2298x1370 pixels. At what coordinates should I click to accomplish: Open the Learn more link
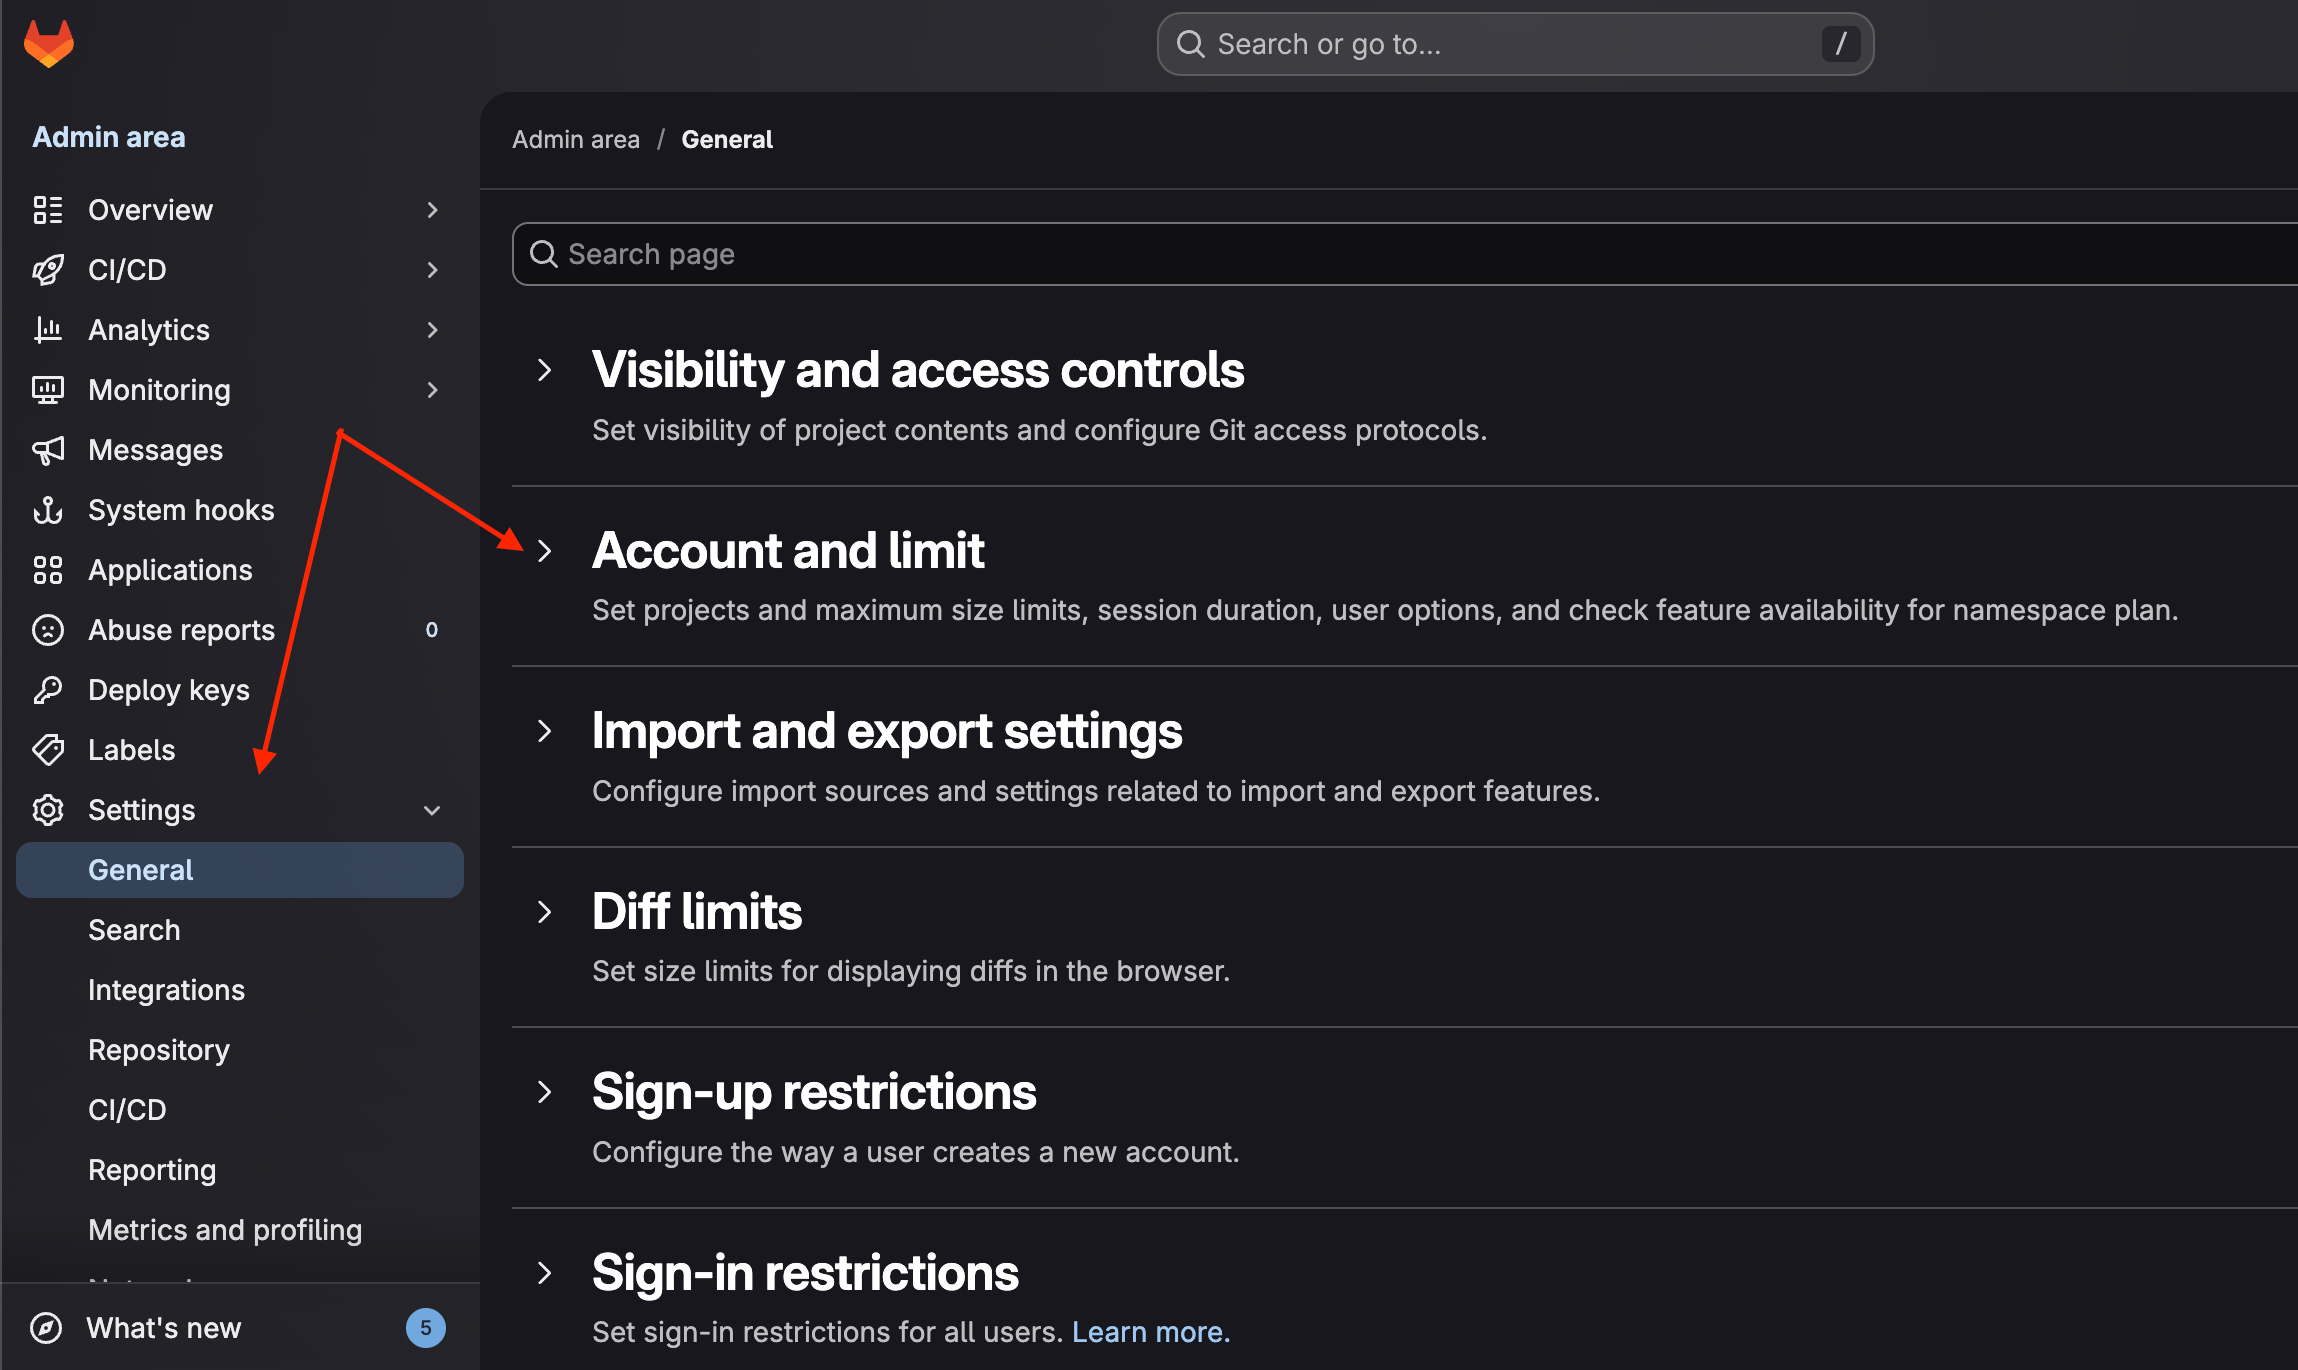1151,1332
